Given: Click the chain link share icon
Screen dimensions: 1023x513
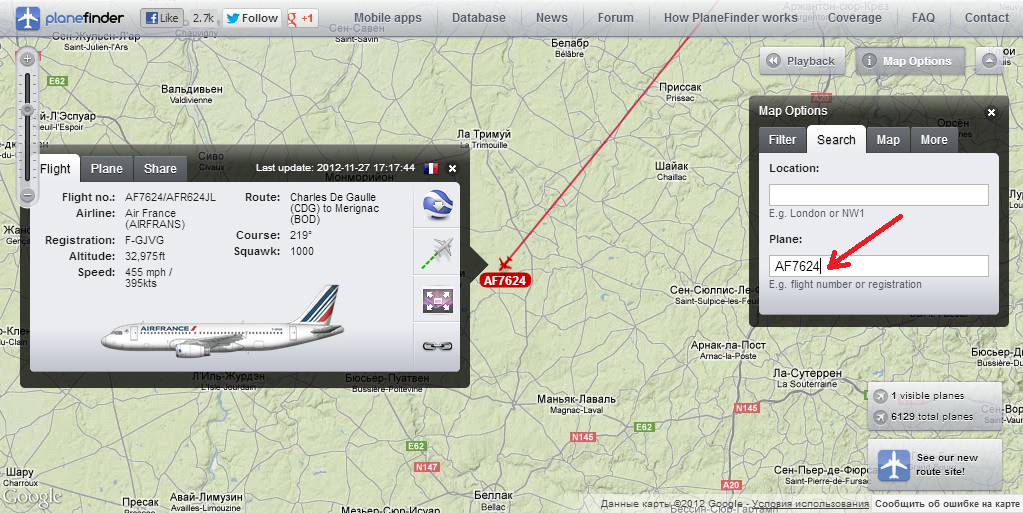Looking at the screenshot, I should click(x=438, y=346).
